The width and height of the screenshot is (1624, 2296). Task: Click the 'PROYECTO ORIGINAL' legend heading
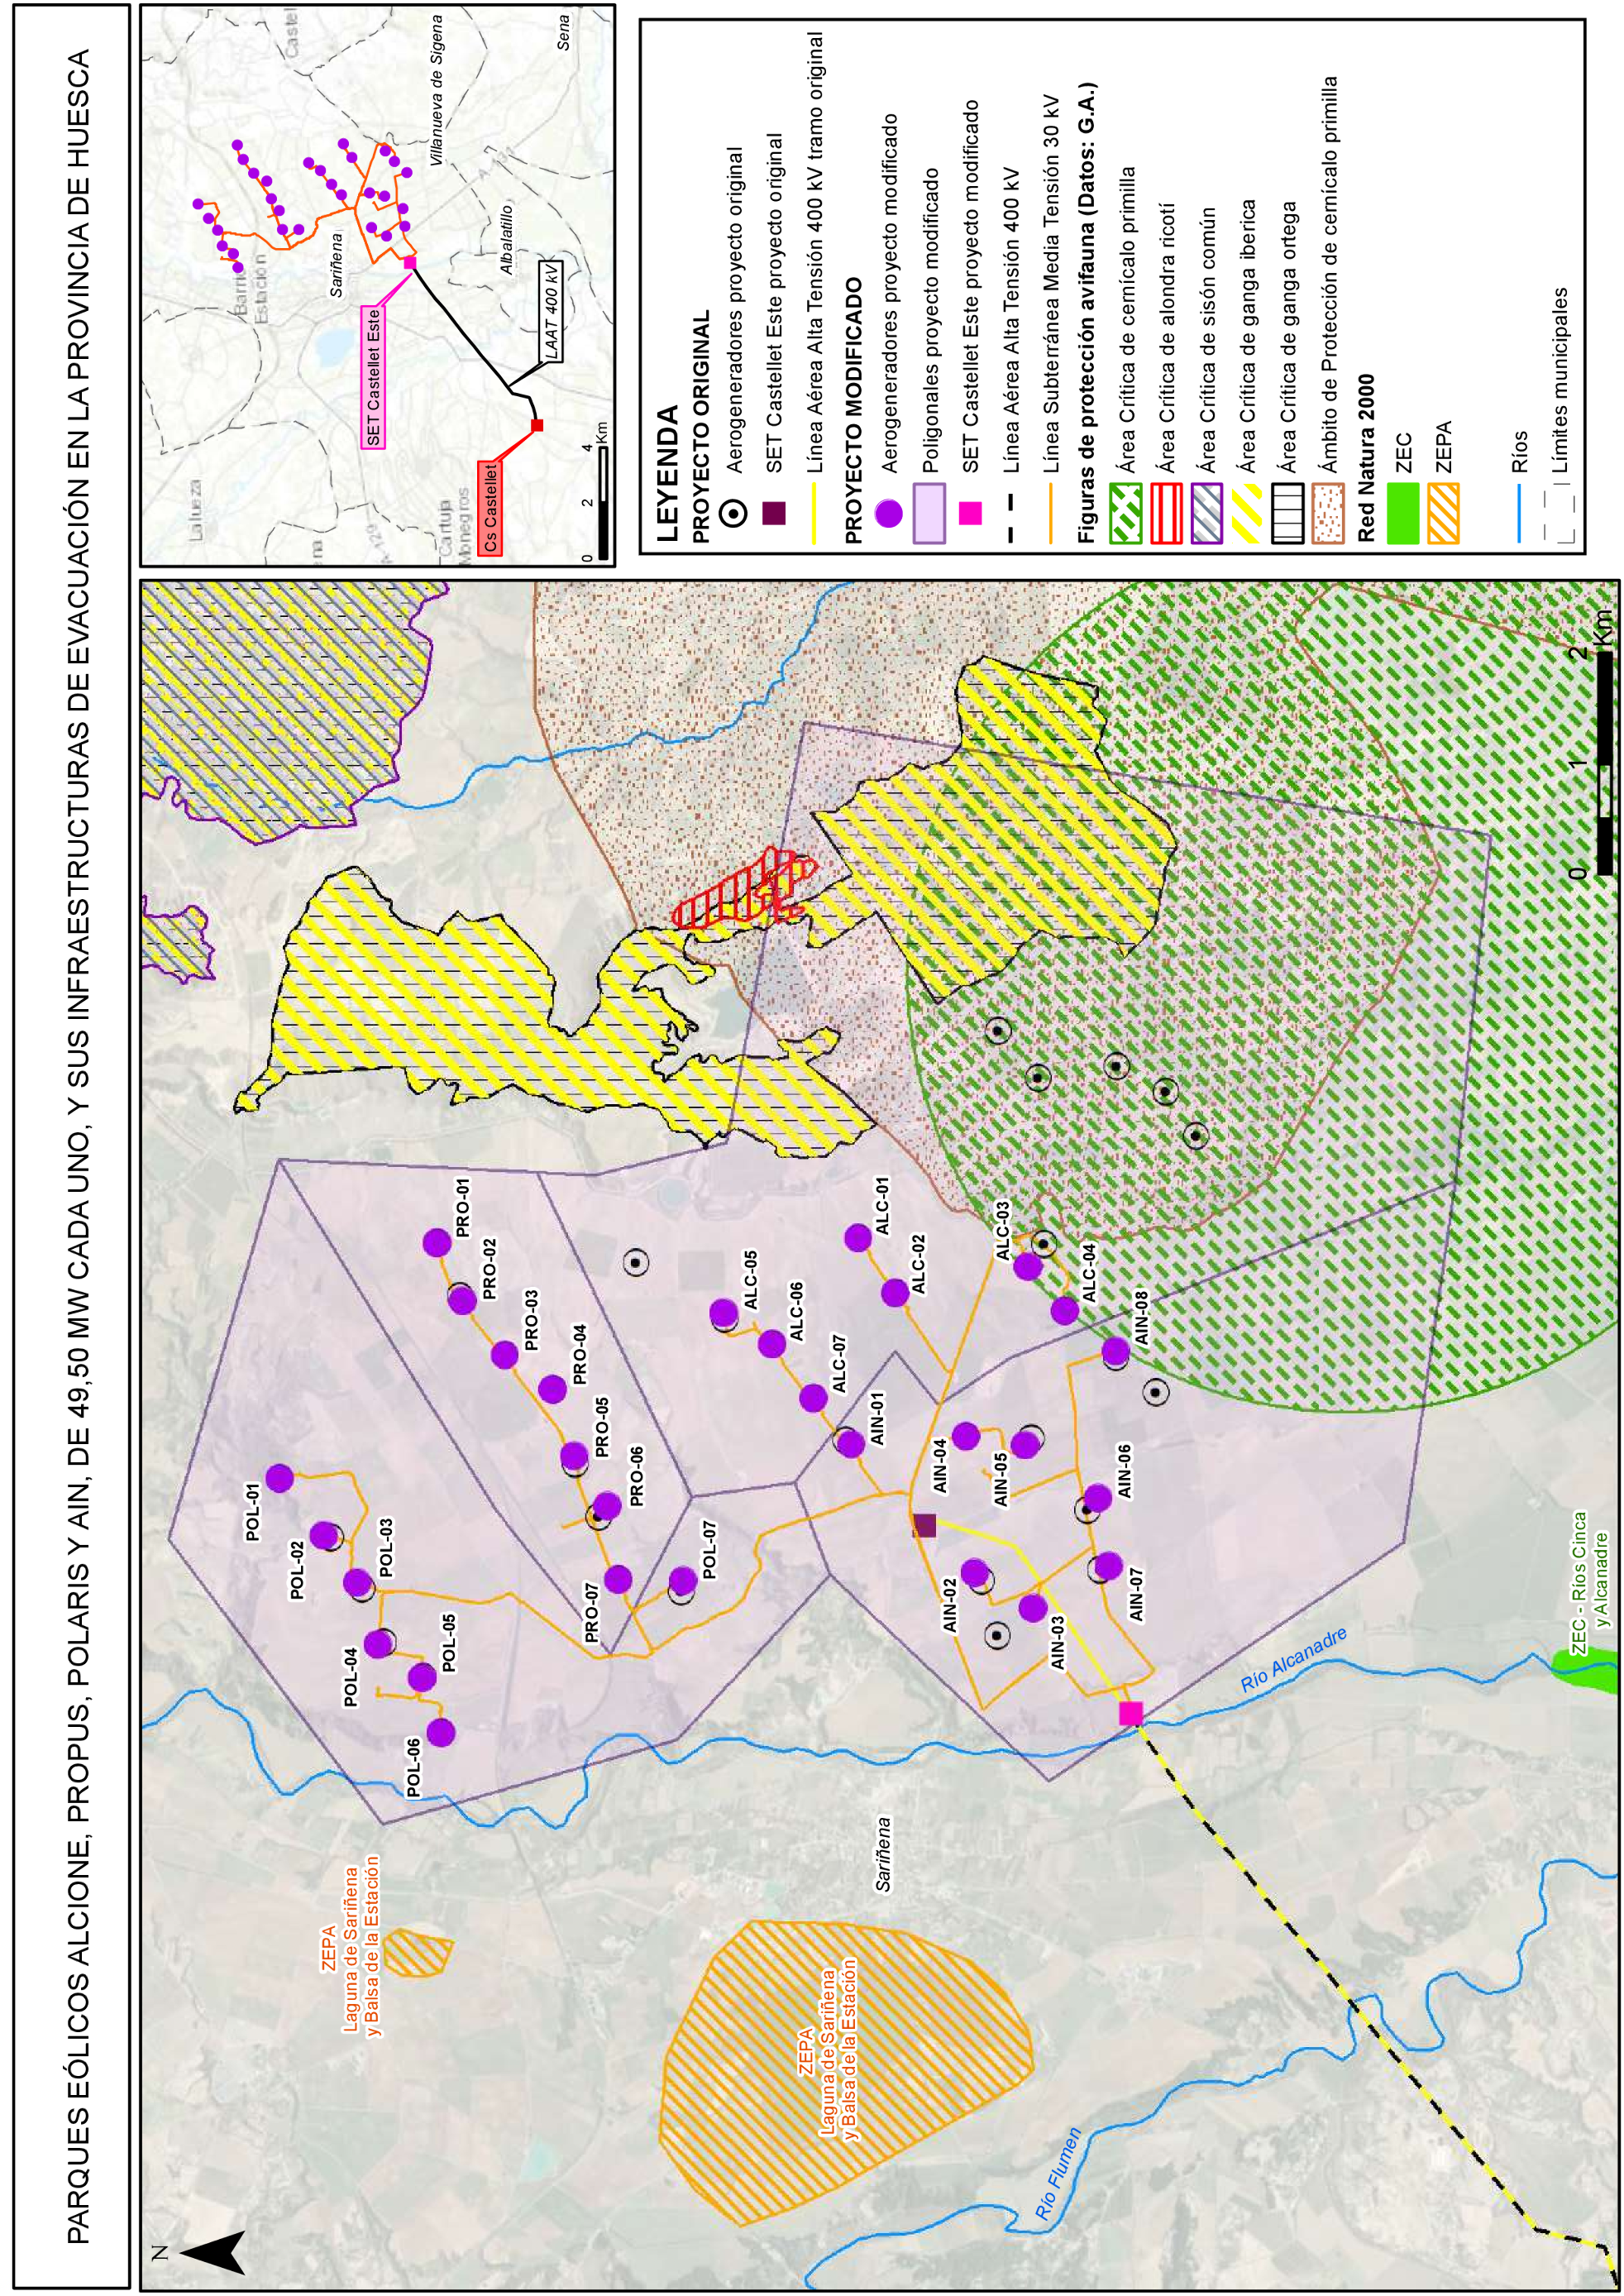click(701, 427)
